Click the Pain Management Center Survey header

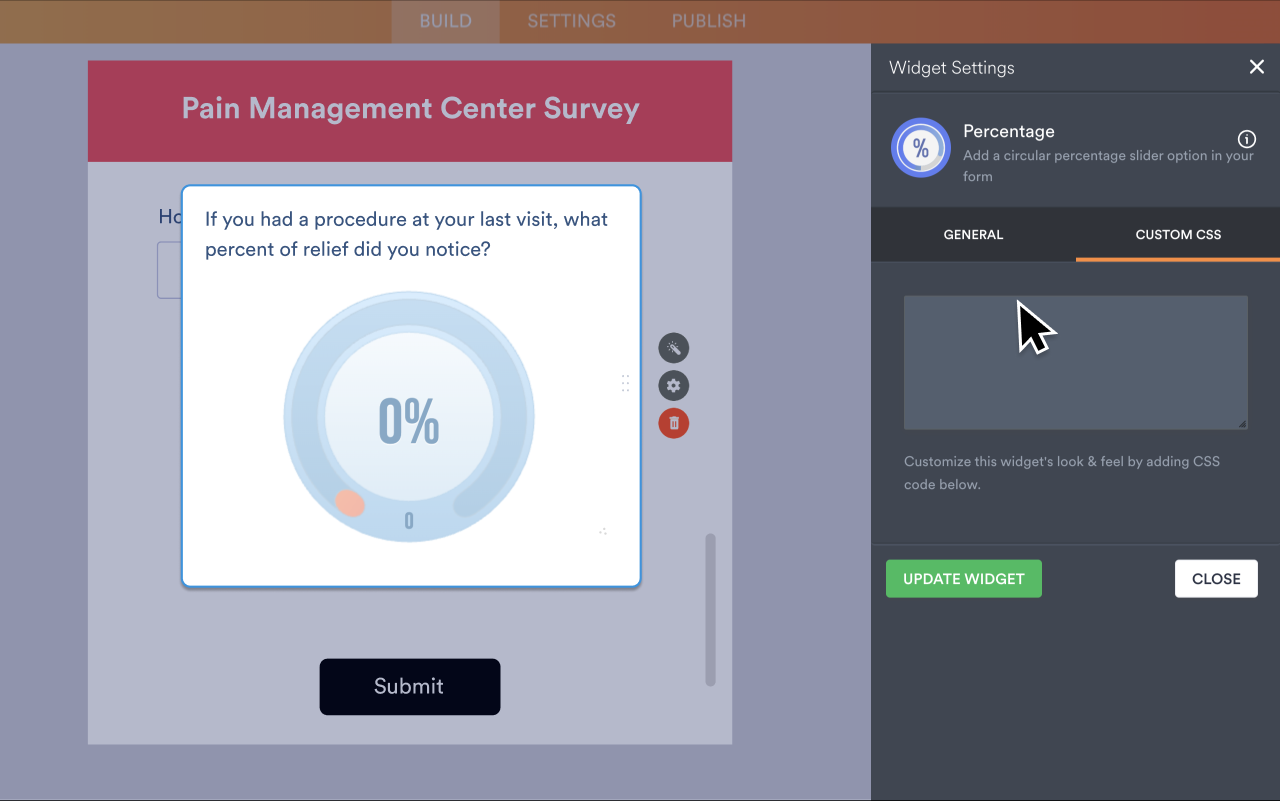click(x=410, y=108)
